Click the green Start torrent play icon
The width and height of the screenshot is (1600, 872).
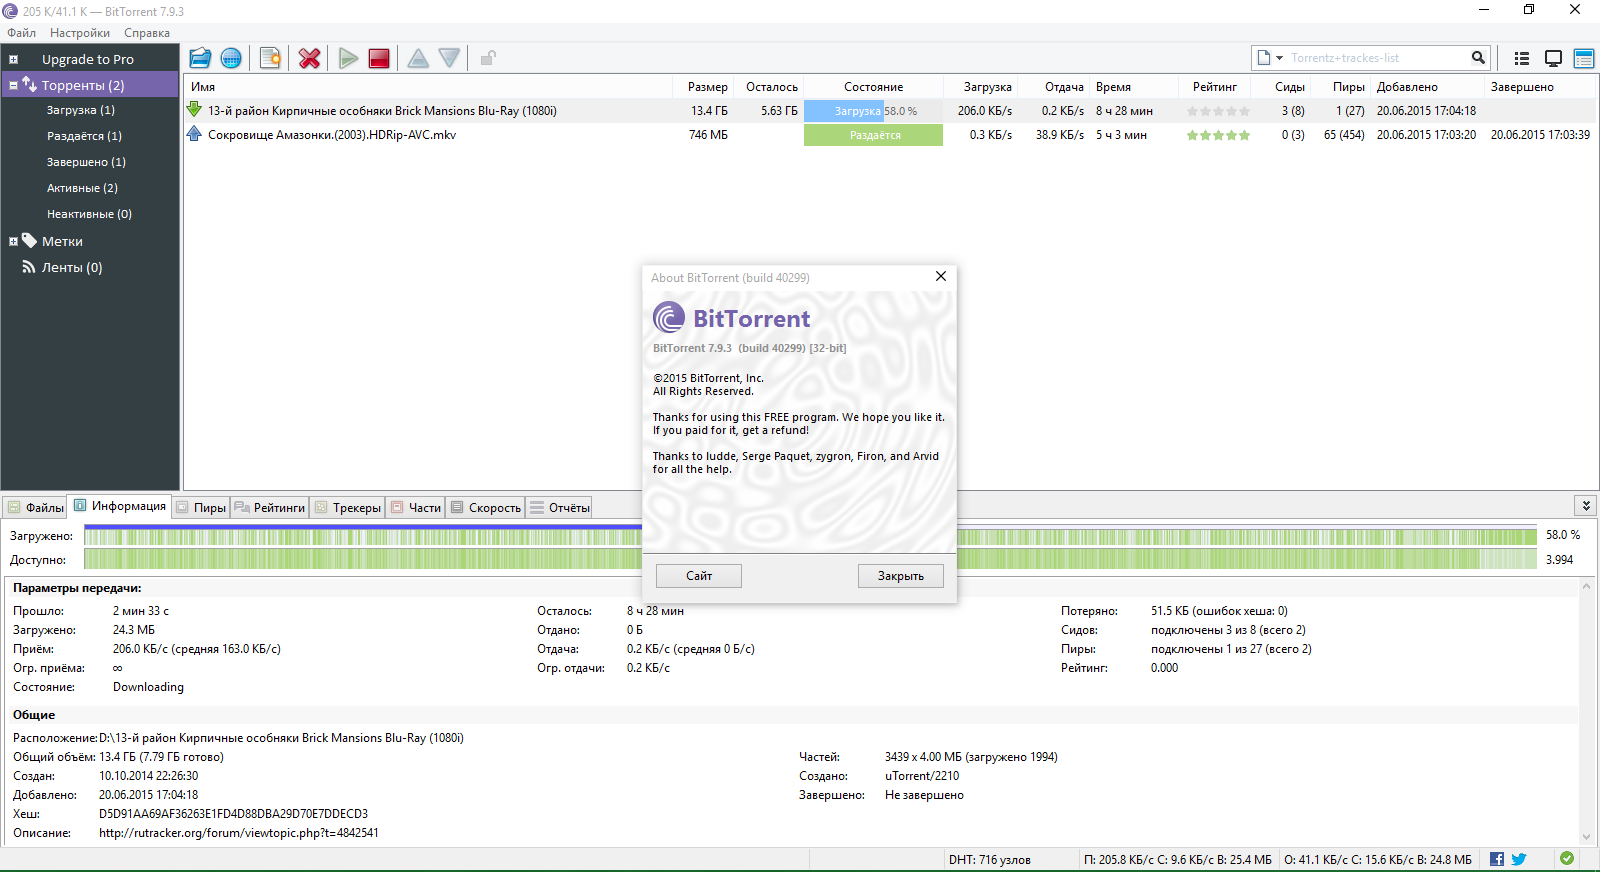pos(348,58)
